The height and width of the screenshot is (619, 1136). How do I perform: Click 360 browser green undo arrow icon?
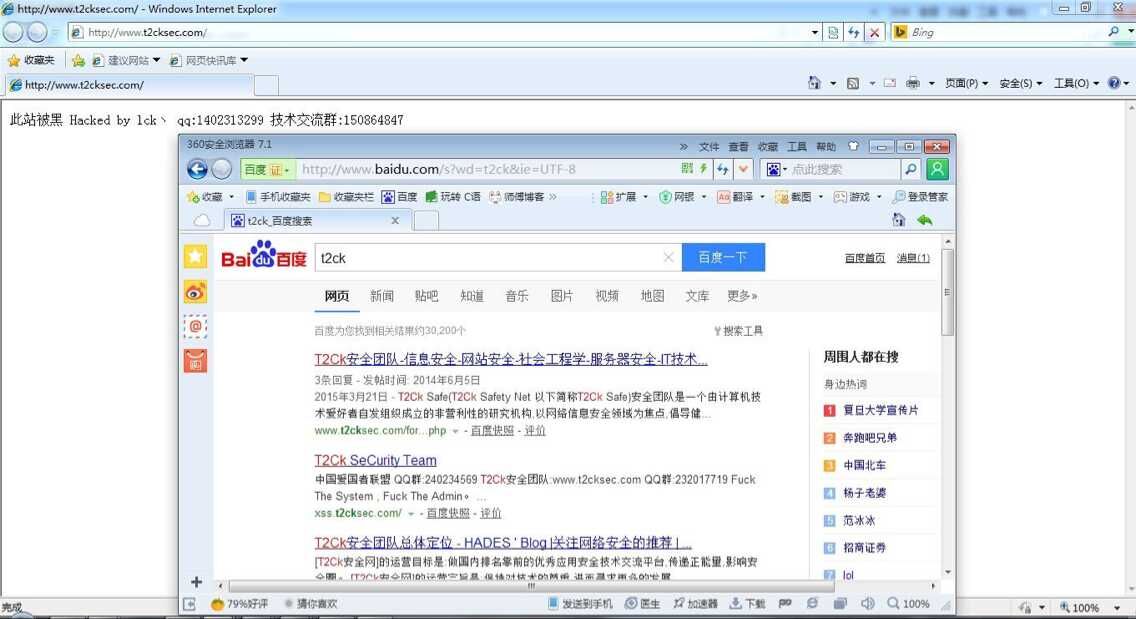coord(924,220)
